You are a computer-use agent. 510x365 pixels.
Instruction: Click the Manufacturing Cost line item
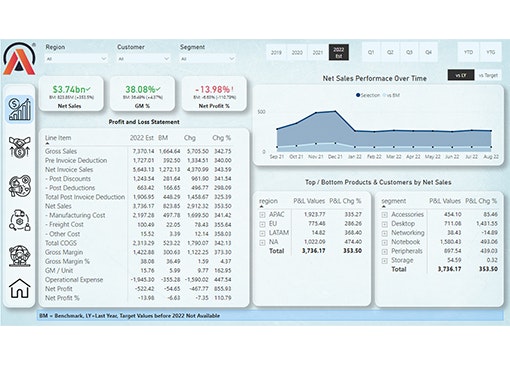(x=75, y=215)
